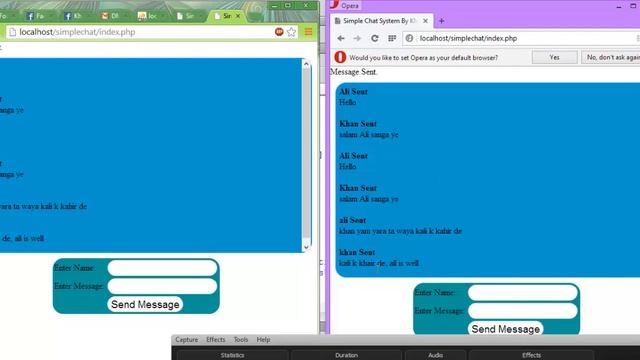Open the Capture menu in recorder

[x=187, y=340]
